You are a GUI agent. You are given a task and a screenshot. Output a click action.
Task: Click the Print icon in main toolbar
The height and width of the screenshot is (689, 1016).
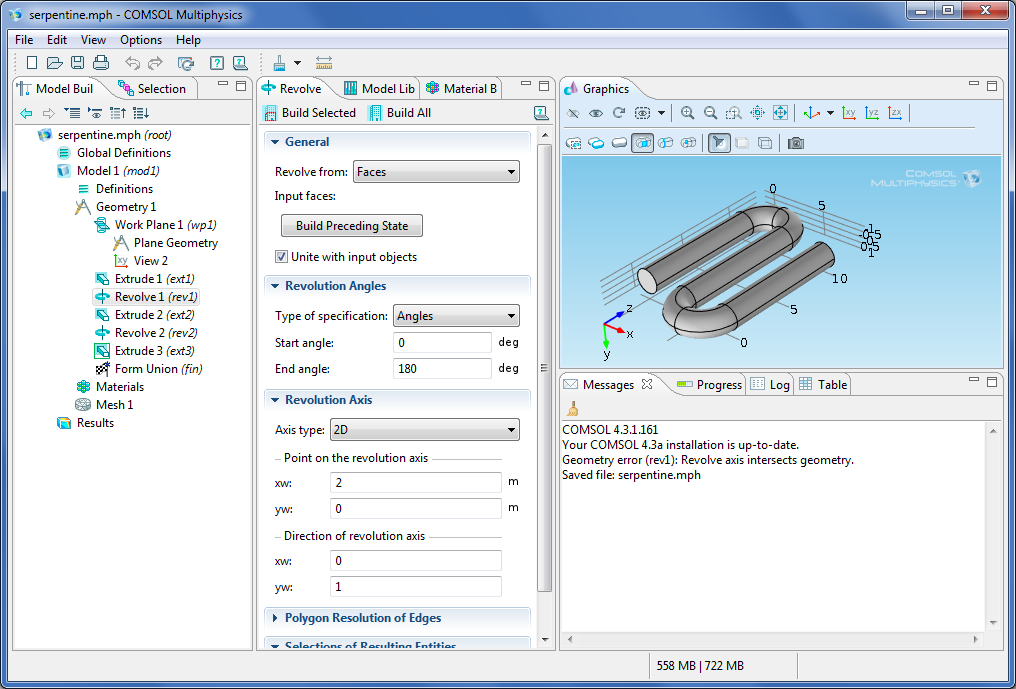[100, 63]
